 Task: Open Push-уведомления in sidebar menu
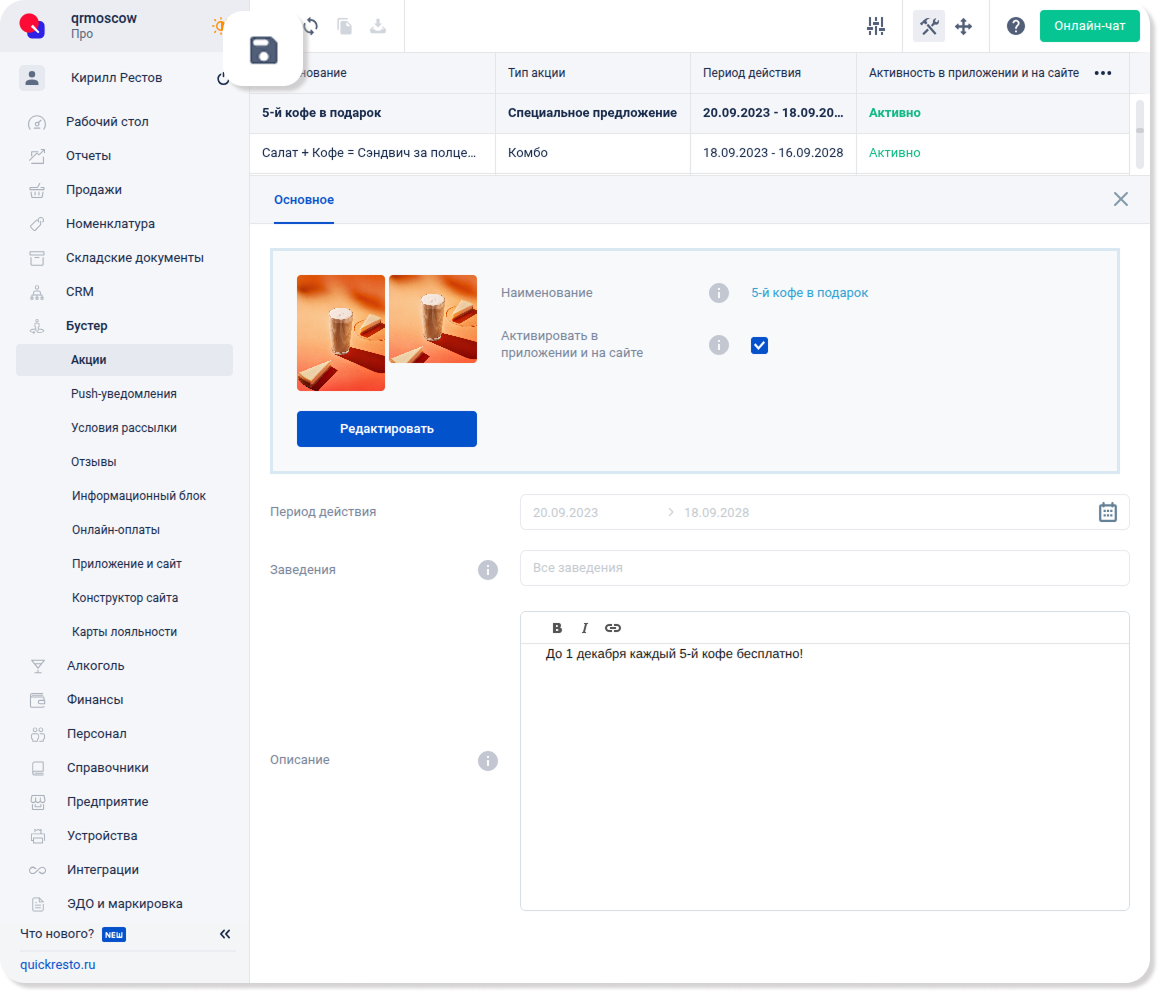(x=124, y=394)
